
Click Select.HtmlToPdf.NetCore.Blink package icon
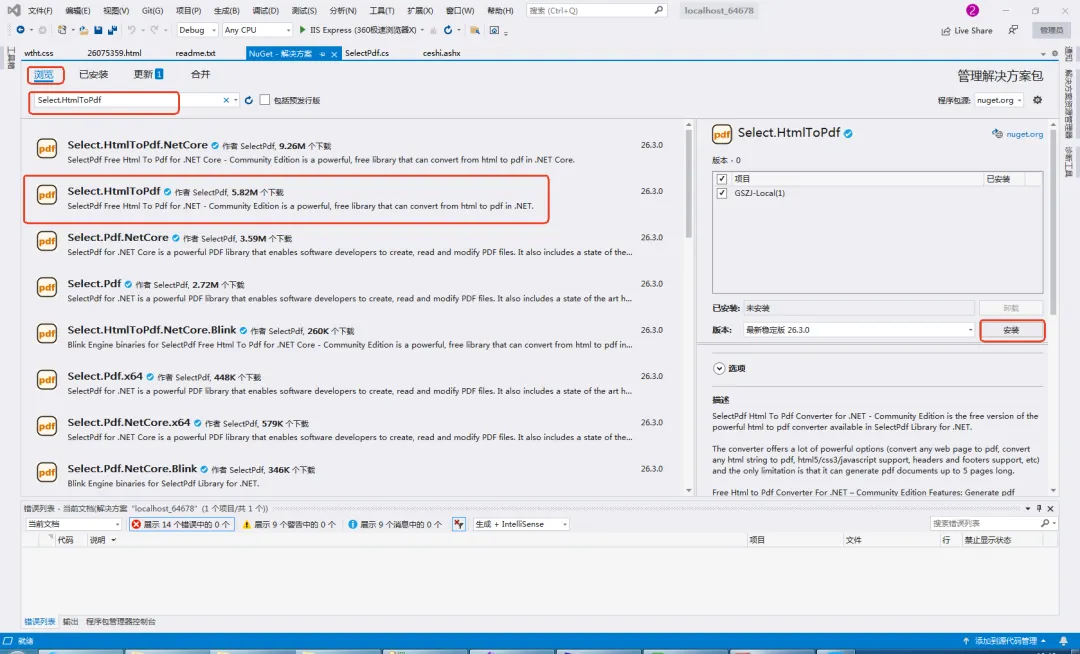tap(47, 334)
